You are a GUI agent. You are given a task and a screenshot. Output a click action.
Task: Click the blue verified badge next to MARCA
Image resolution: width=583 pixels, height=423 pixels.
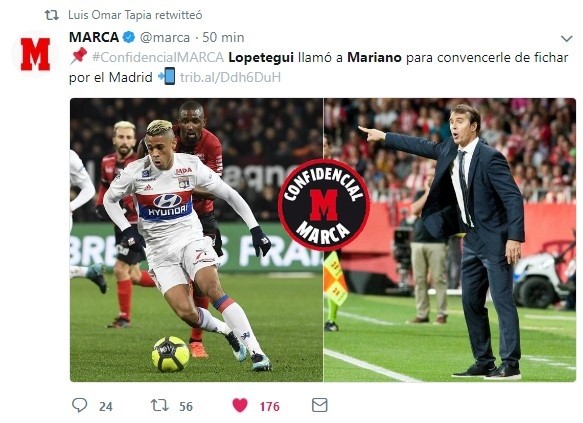click(x=129, y=37)
